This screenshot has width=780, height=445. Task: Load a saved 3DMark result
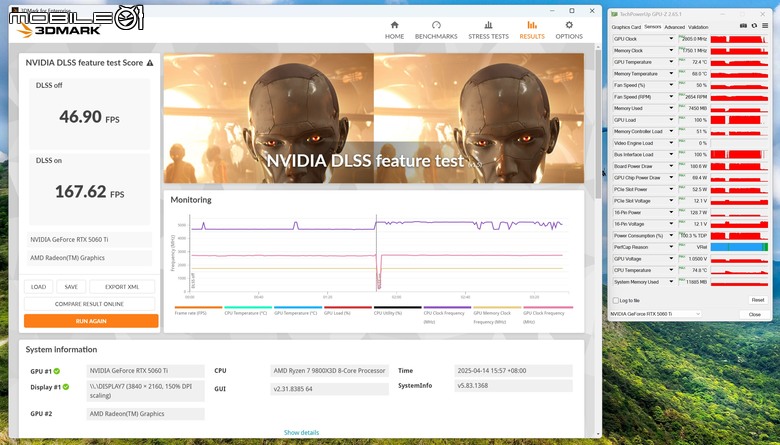(38, 287)
